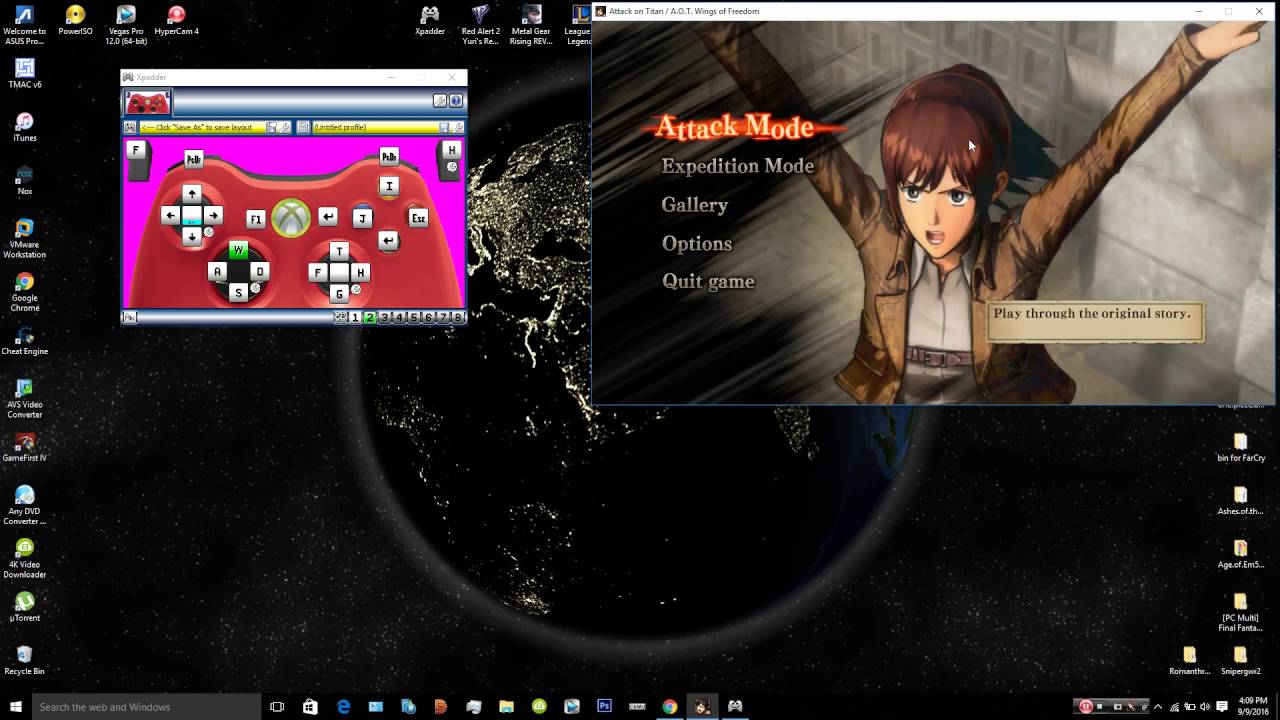Open HyperCam 4 desktop icon
The image size is (1280, 720).
click(176, 20)
